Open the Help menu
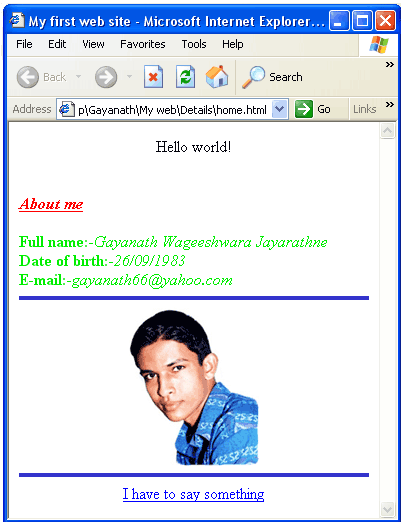 [232, 44]
